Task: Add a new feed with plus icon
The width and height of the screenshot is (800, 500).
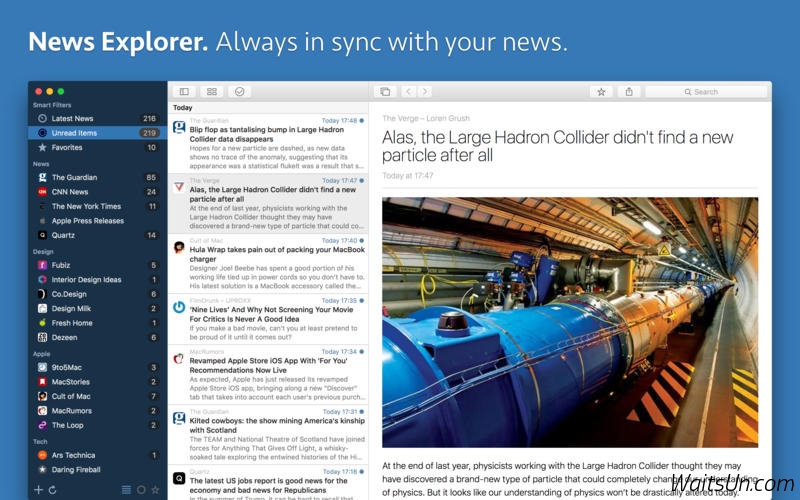Action: (x=39, y=489)
